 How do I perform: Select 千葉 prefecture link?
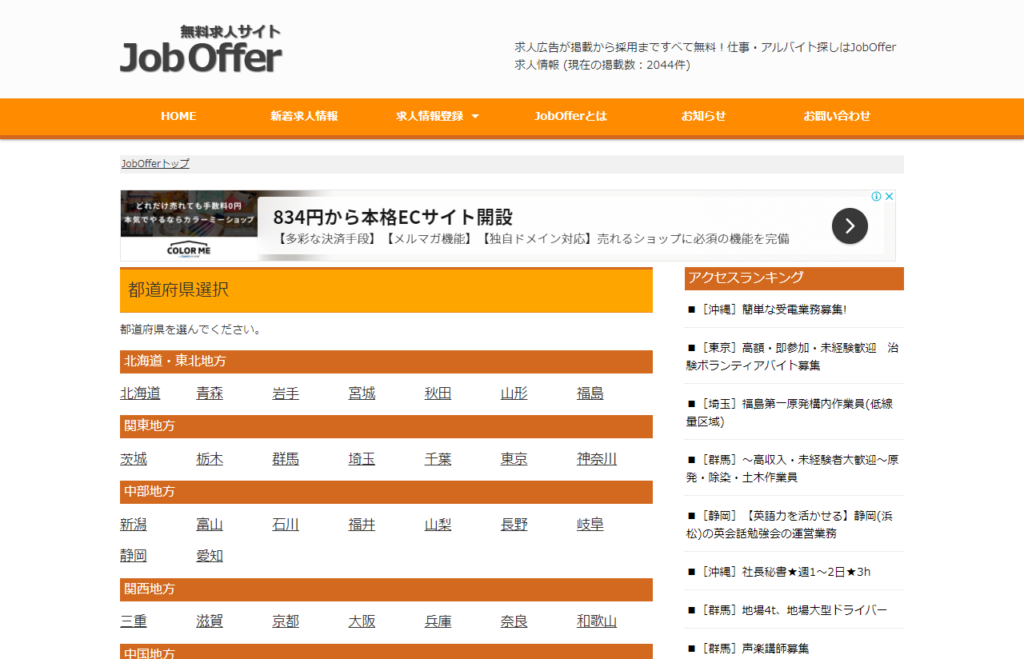coord(438,459)
